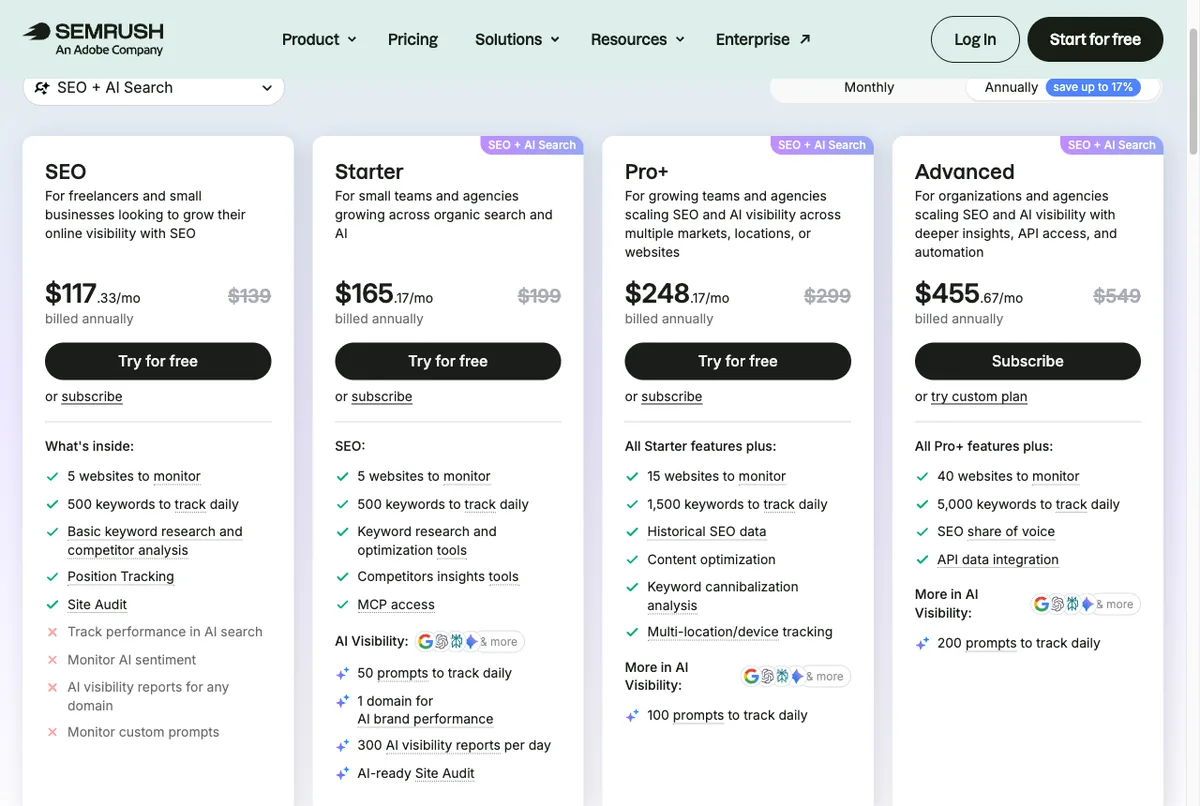The height and width of the screenshot is (806, 1200).
Task: Click the SEO + AI Search badge on Starter
Action: tap(532, 145)
